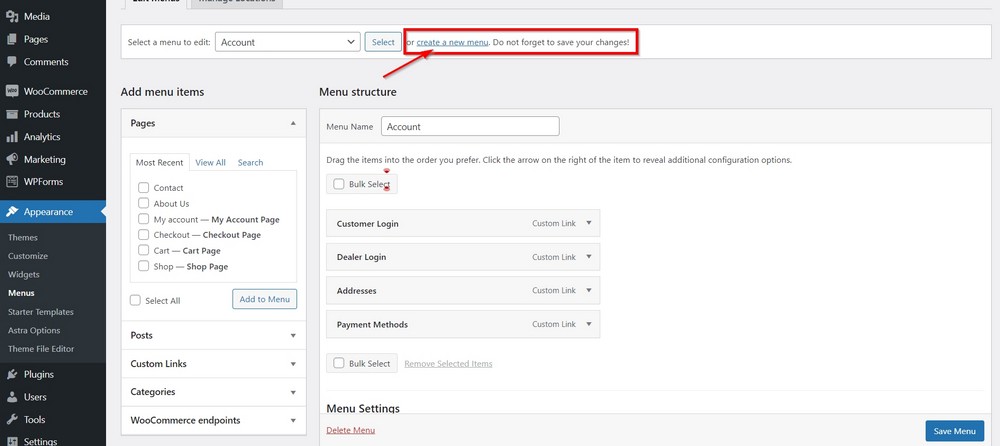The height and width of the screenshot is (446, 1000).
Task: Click the Remove Selected Items link
Action: 448,364
